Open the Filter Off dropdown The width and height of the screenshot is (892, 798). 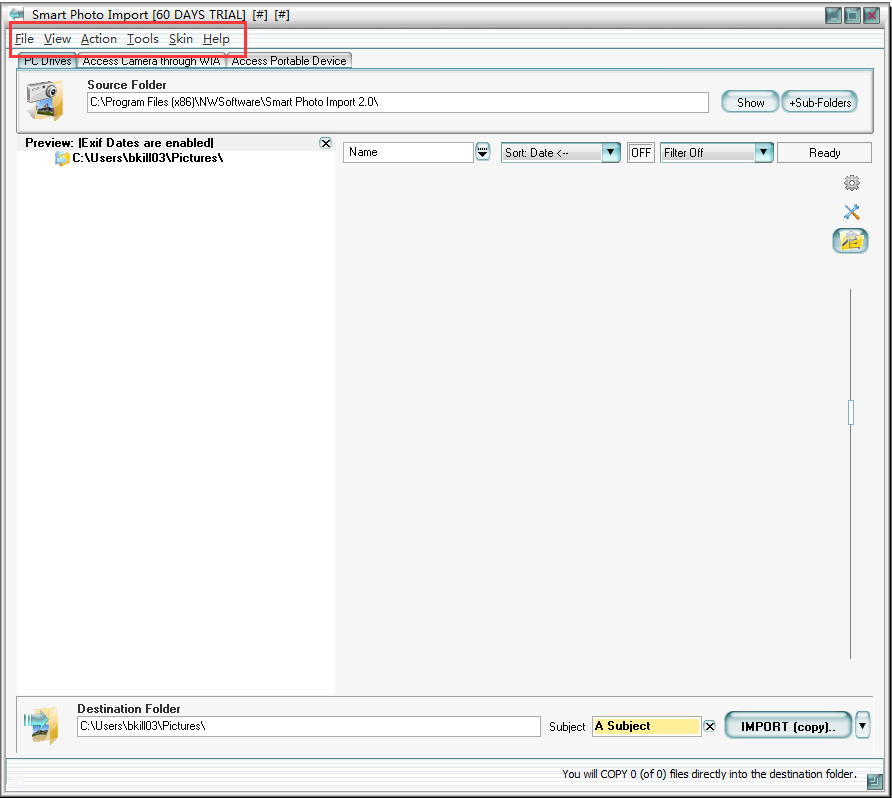point(716,152)
